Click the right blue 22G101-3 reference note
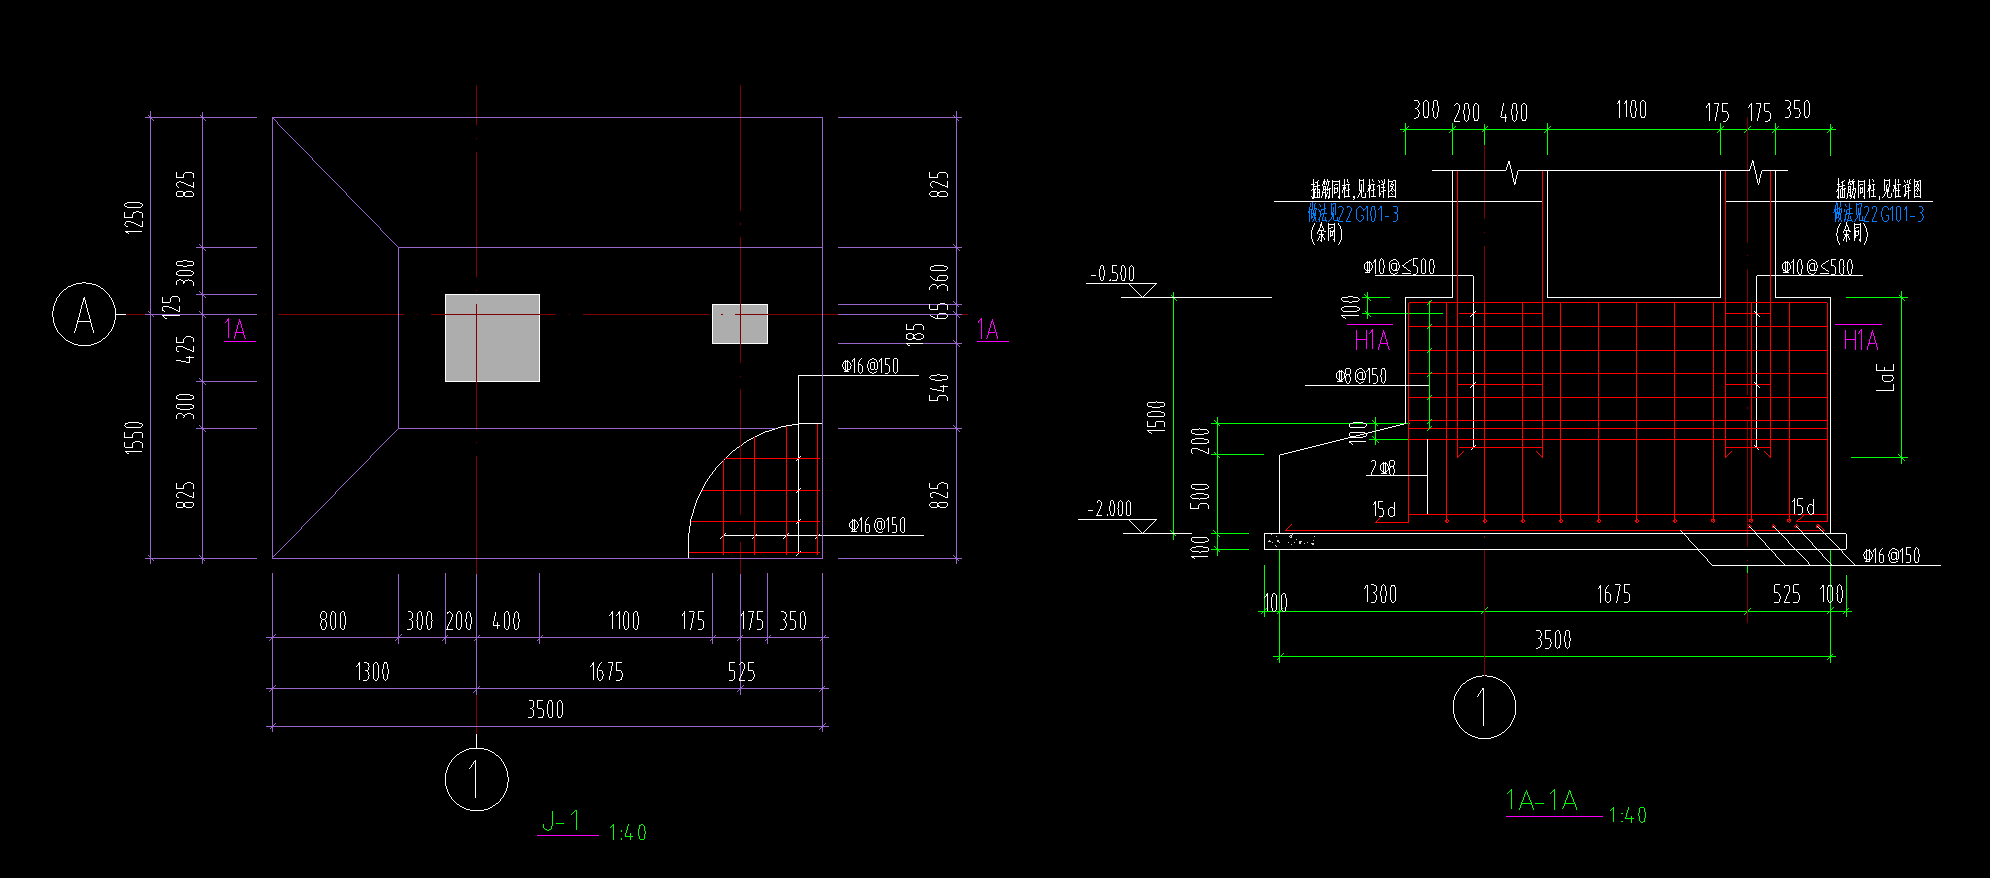Screen dimensions: 1990x878 (1878, 213)
